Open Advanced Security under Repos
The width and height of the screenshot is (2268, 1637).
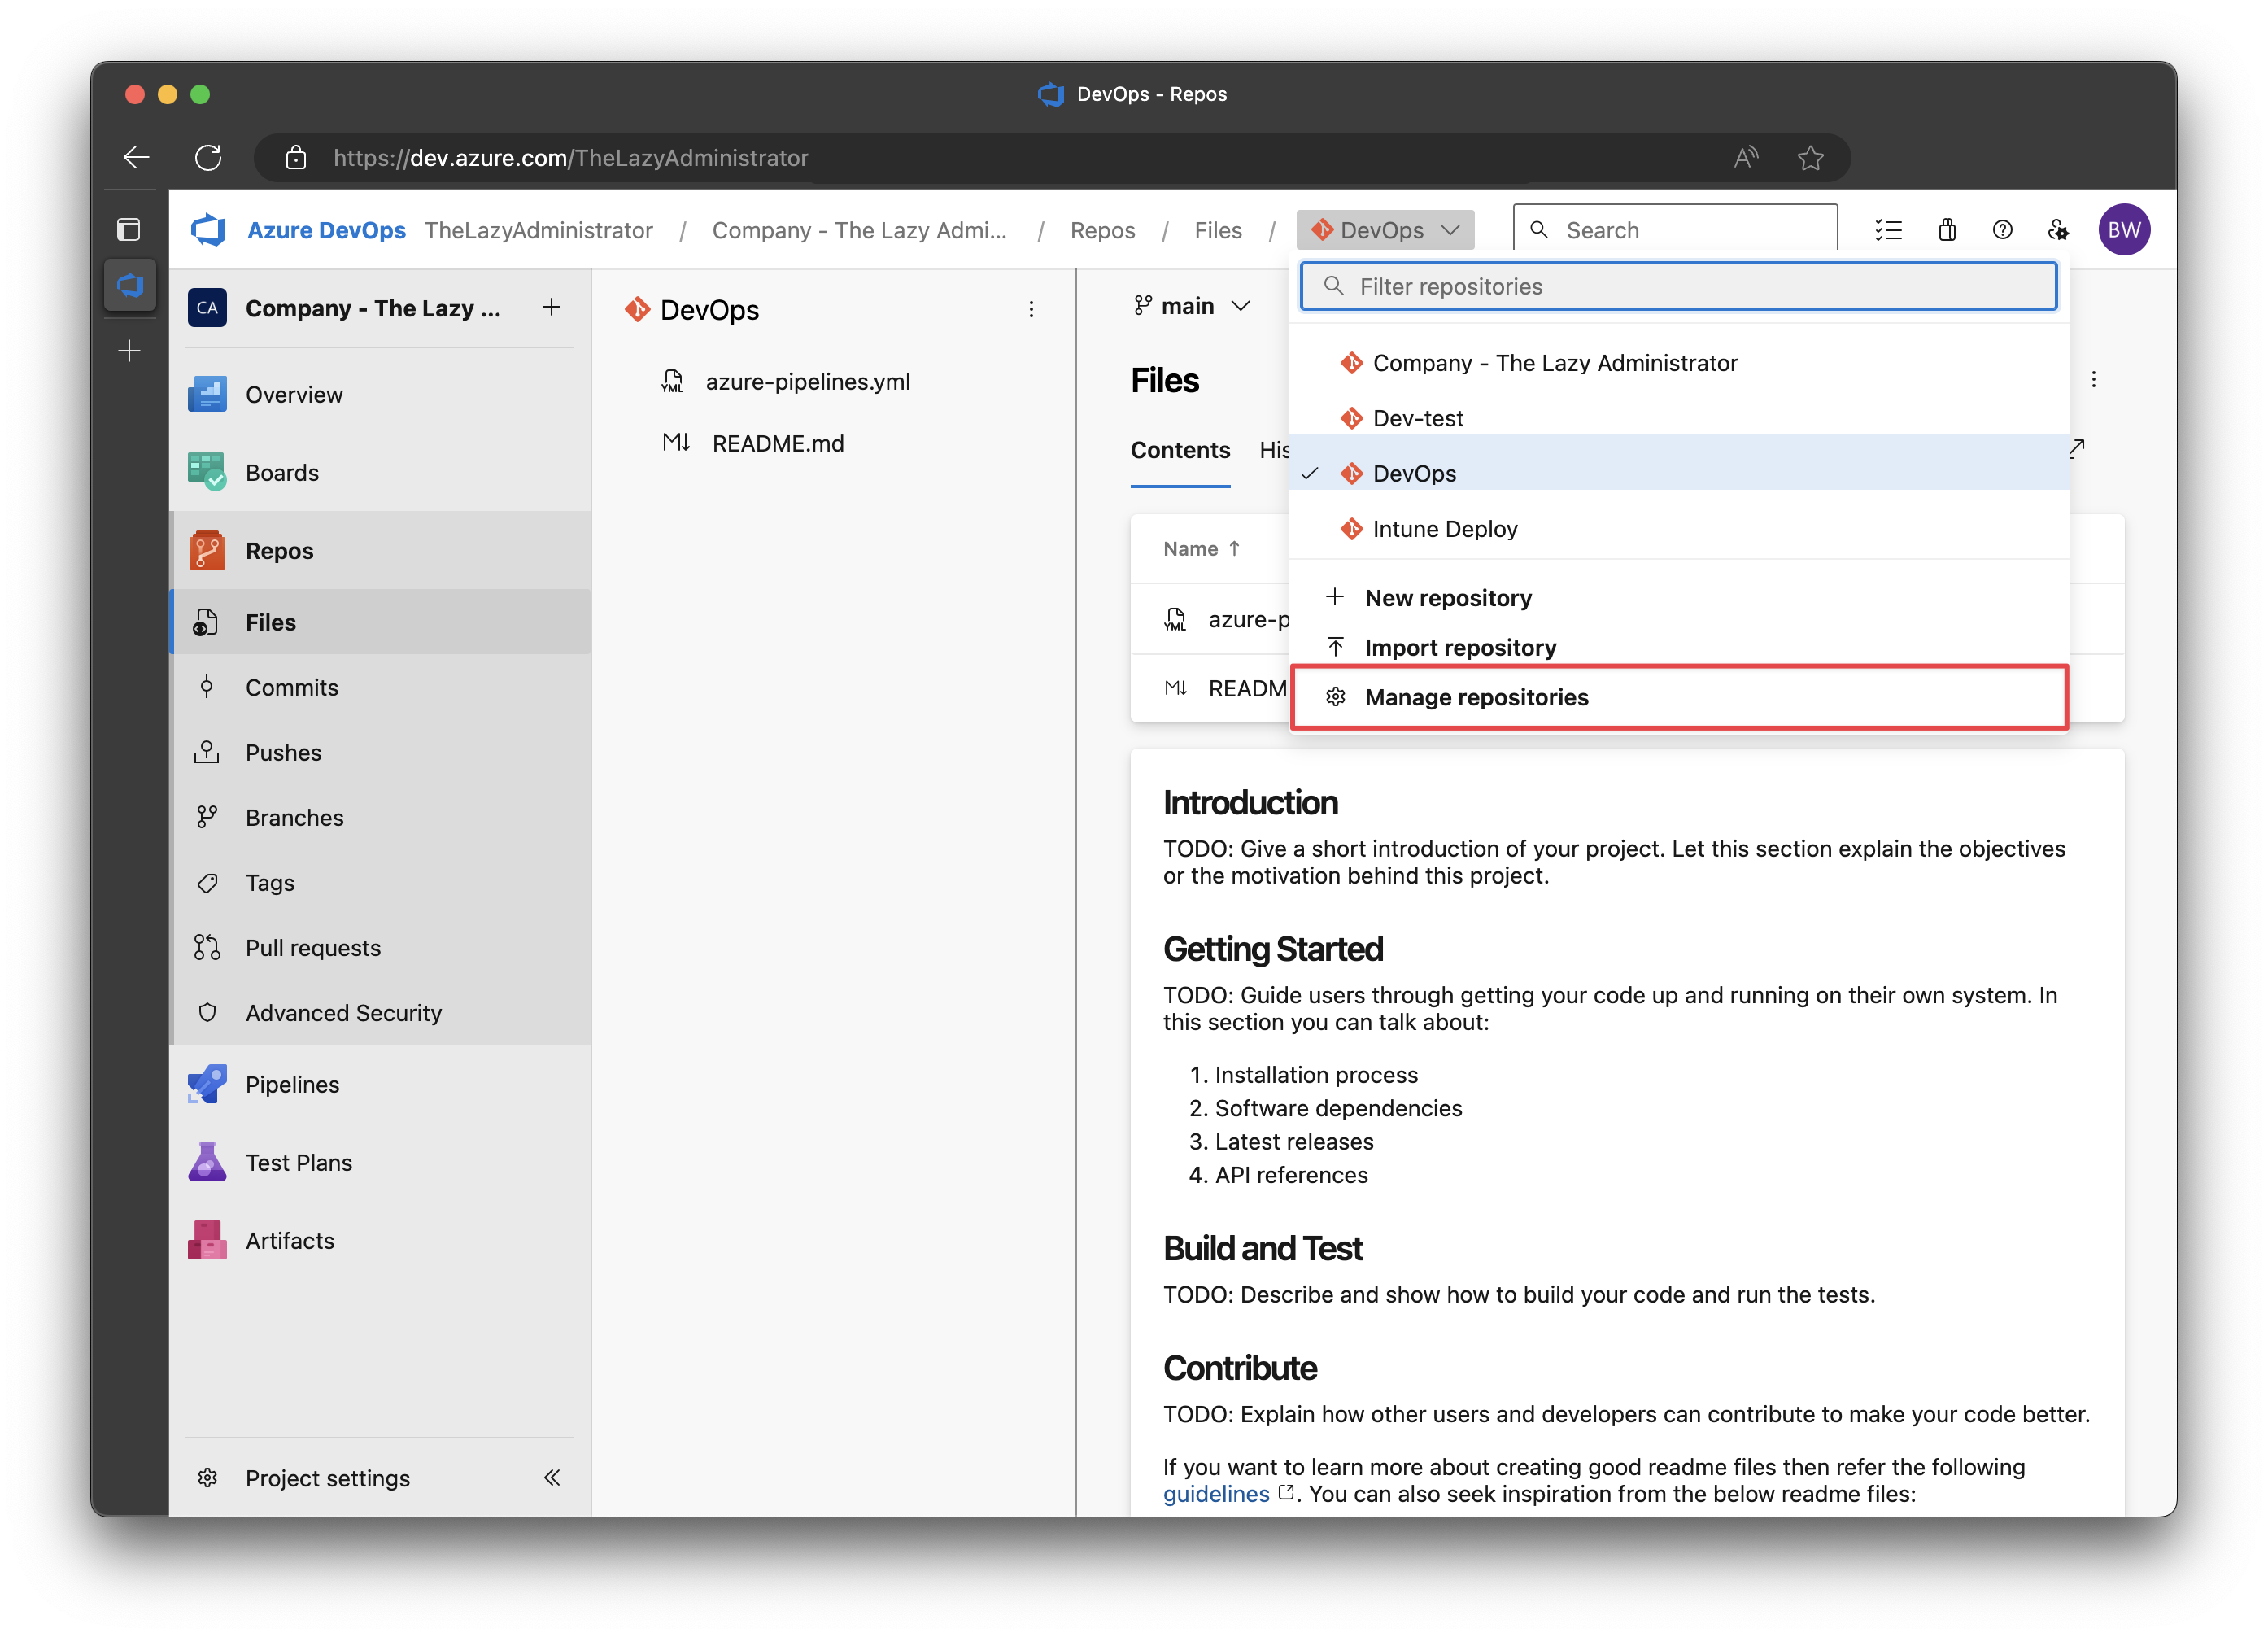point(381,1013)
